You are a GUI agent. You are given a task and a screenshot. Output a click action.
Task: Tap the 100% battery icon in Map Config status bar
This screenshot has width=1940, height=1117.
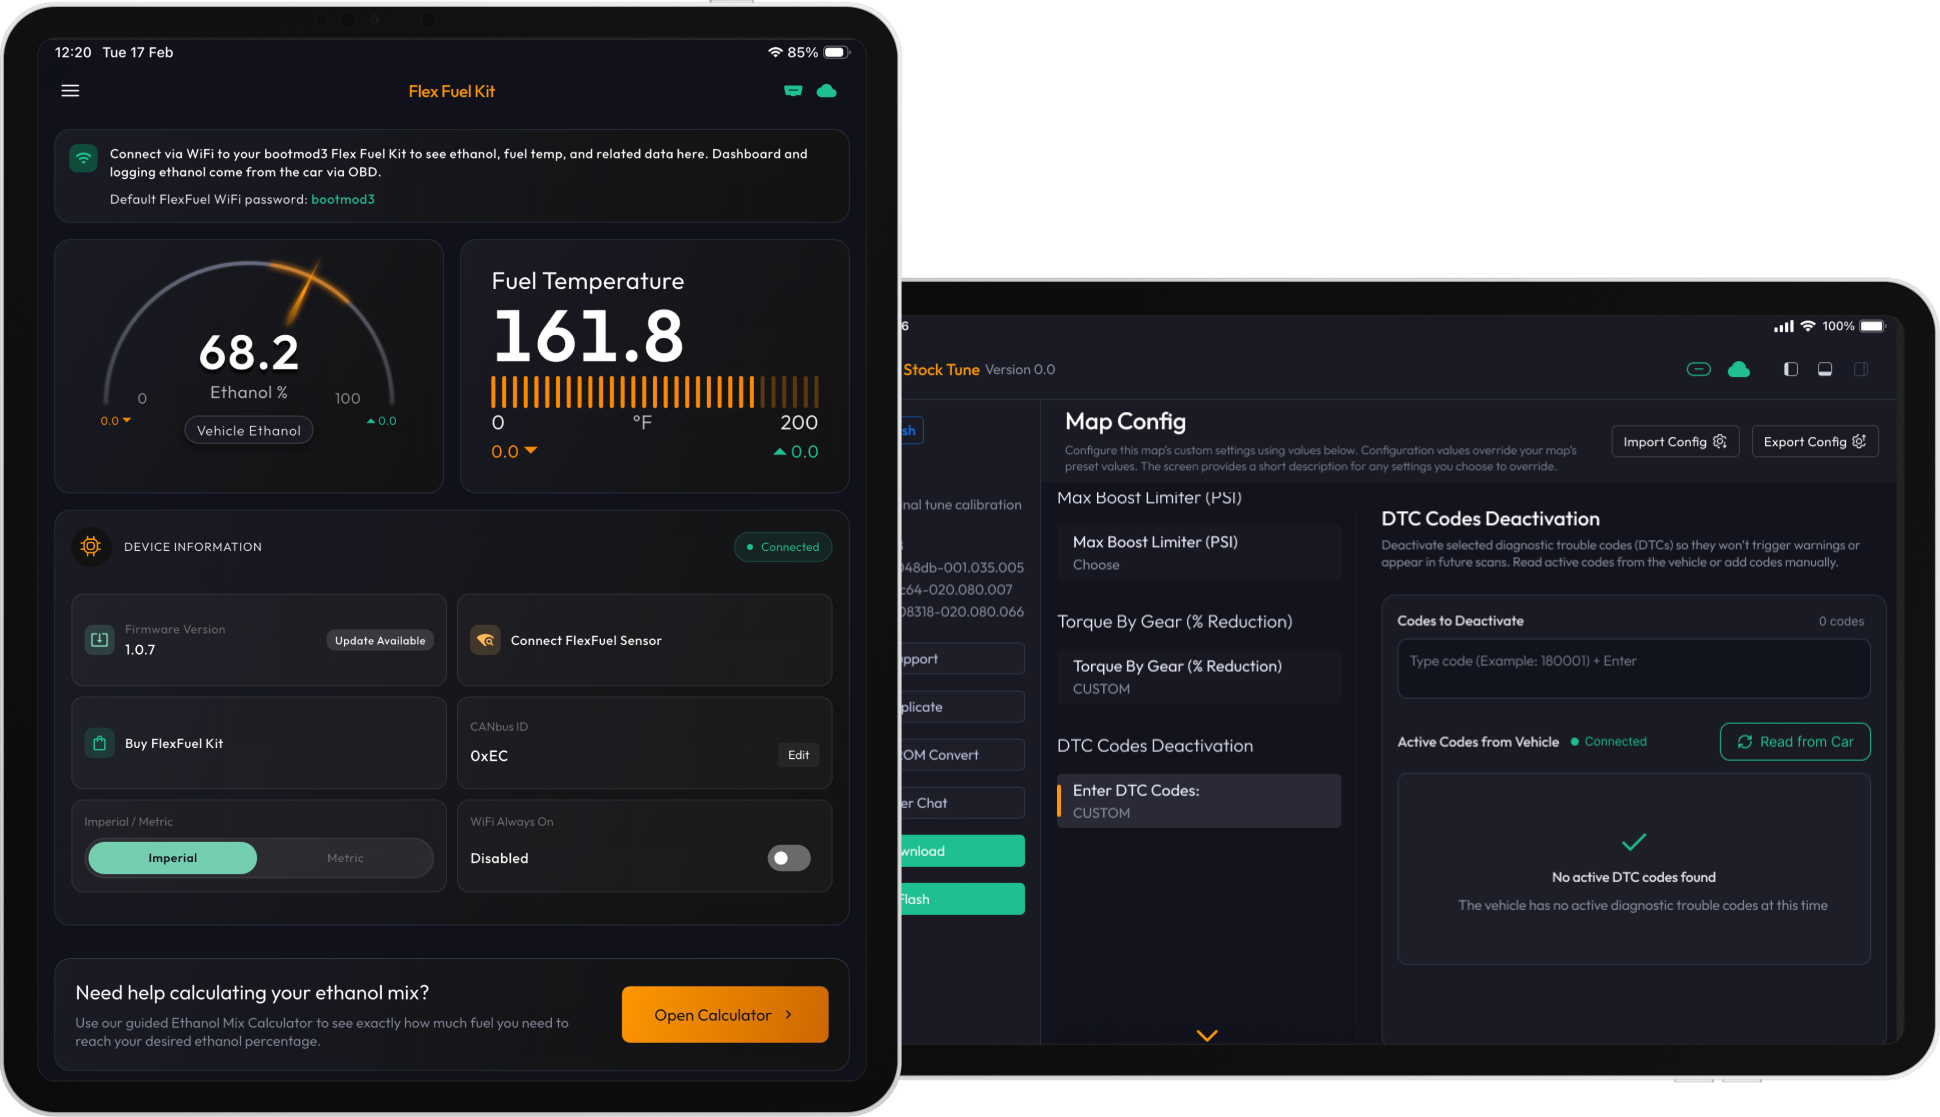1873,326
